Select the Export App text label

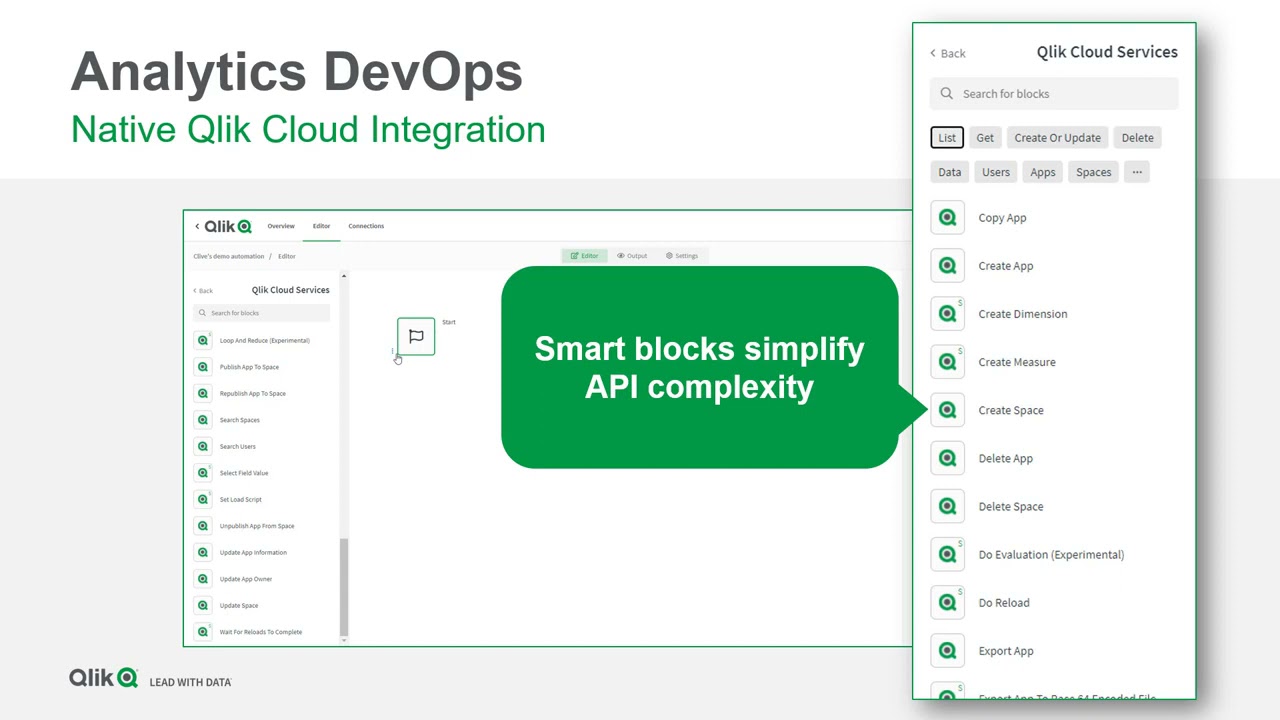pyautogui.click(x=1006, y=650)
